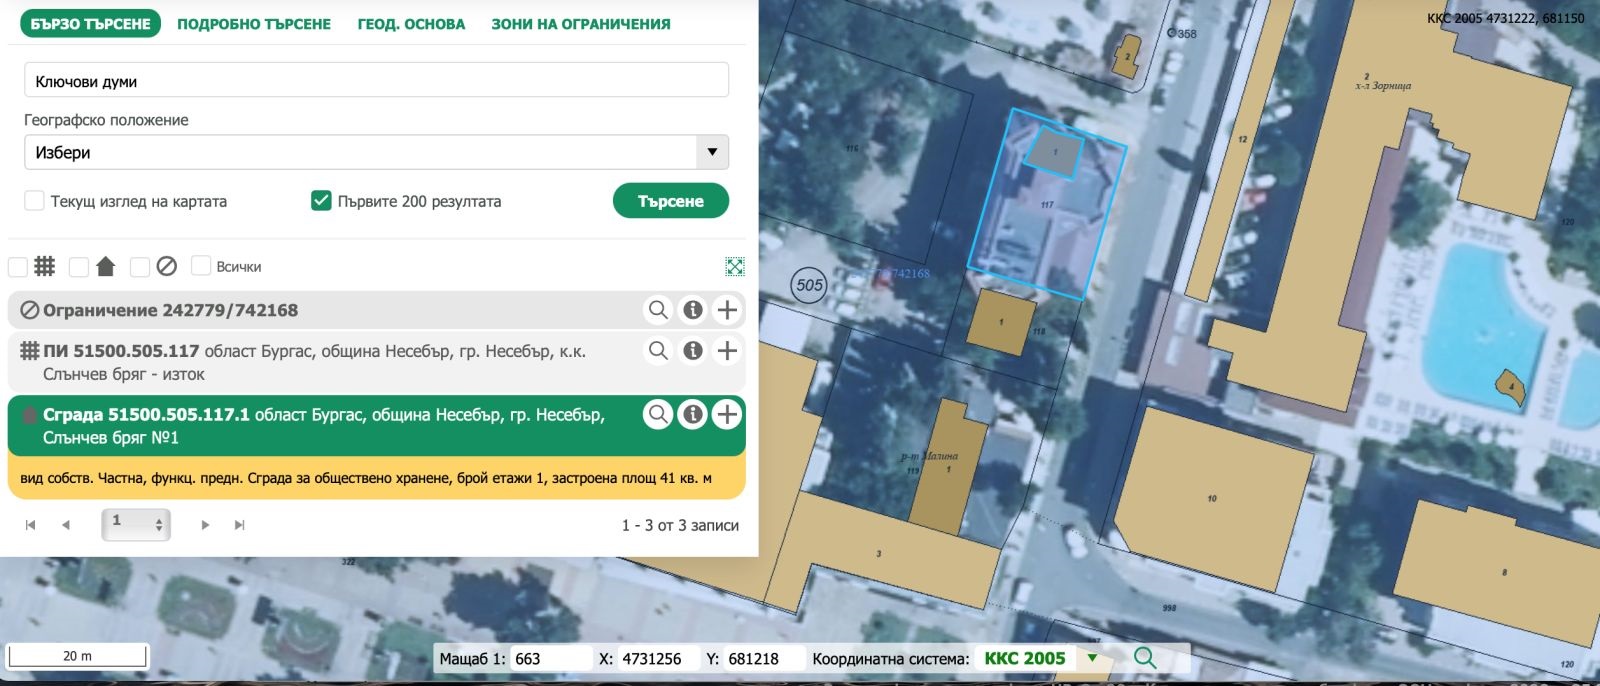Switch to БЪРЗО ТЪРСЕНЕ tab
The height and width of the screenshot is (686, 1600).
tap(91, 24)
